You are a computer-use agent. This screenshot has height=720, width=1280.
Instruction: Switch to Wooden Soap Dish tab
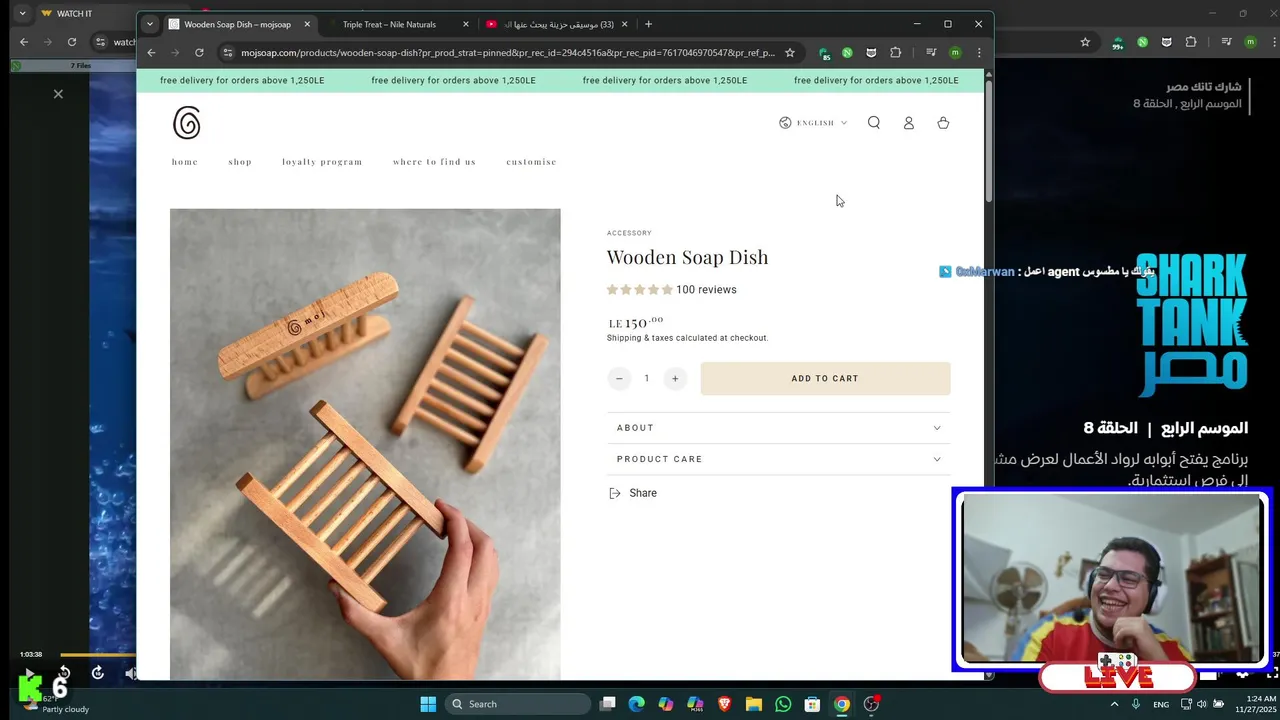238,24
